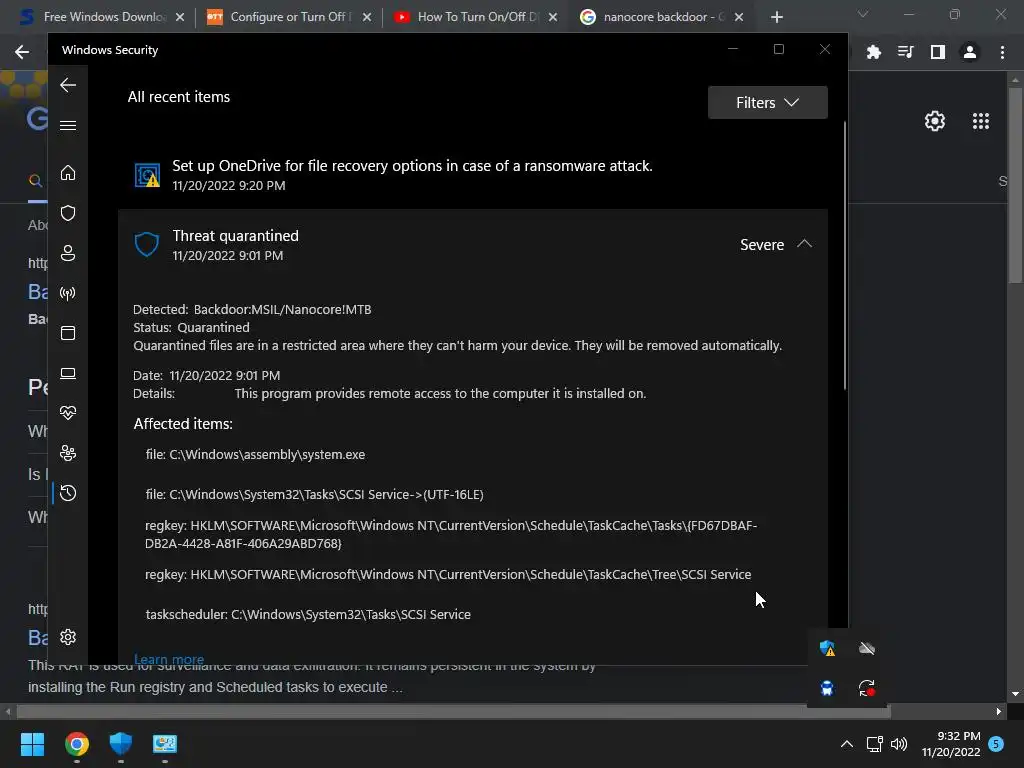The height and width of the screenshot is (768, 1024).
Task: Open network icon in system tray
Action: pyautogui.click(x=874, y=744)
